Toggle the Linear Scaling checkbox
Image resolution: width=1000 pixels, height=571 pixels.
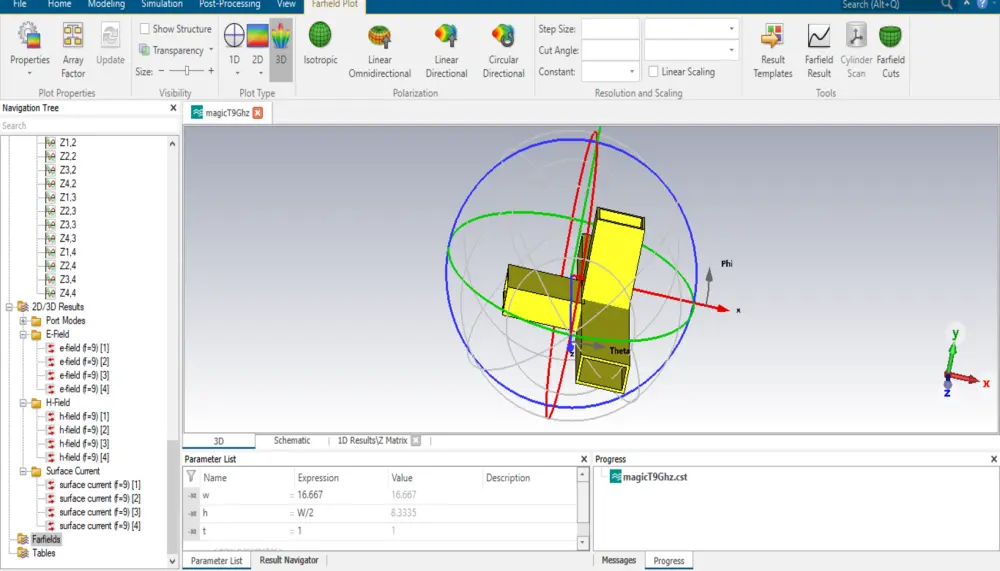pos(653,71)
